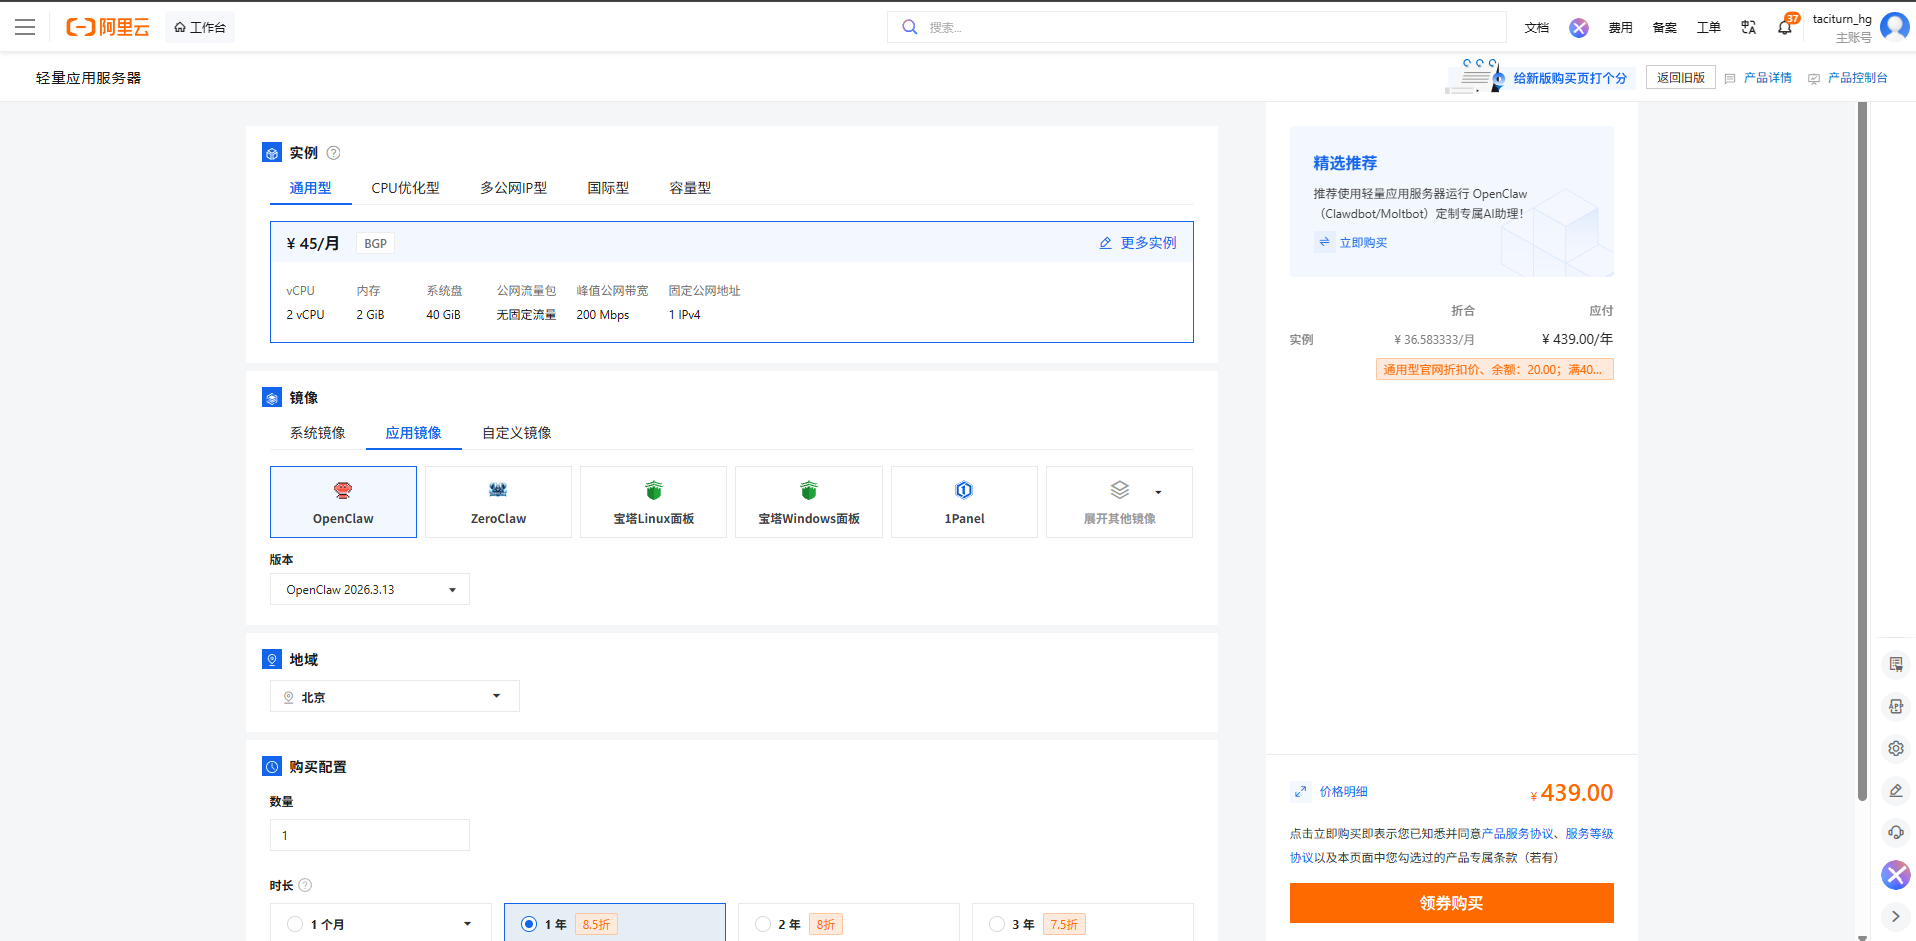The width and height of the screenshot is (1916, 941).
Task: Click the 数量 quantity input field
Action: 369,836
